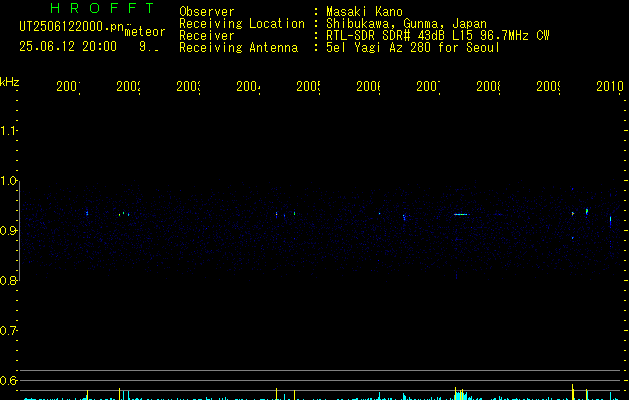Click the word "meteor" in the header
The height and width of the screenshot is (400, 629).
tap(145, 32)
